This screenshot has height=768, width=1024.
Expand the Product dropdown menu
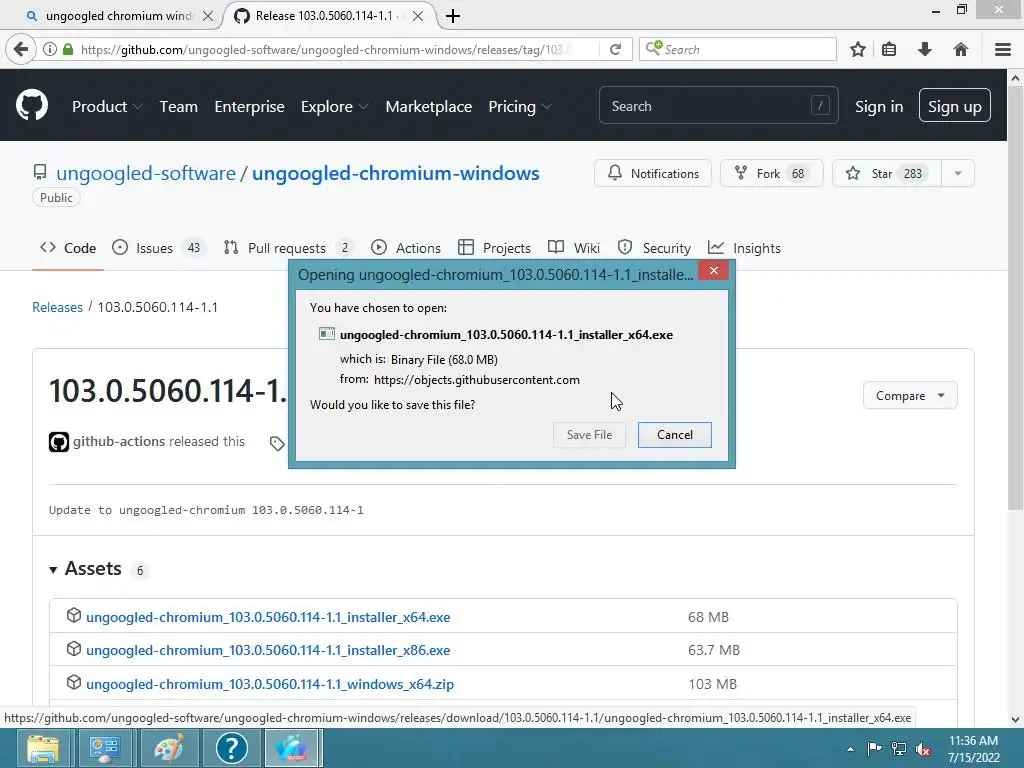pos(107,106)
